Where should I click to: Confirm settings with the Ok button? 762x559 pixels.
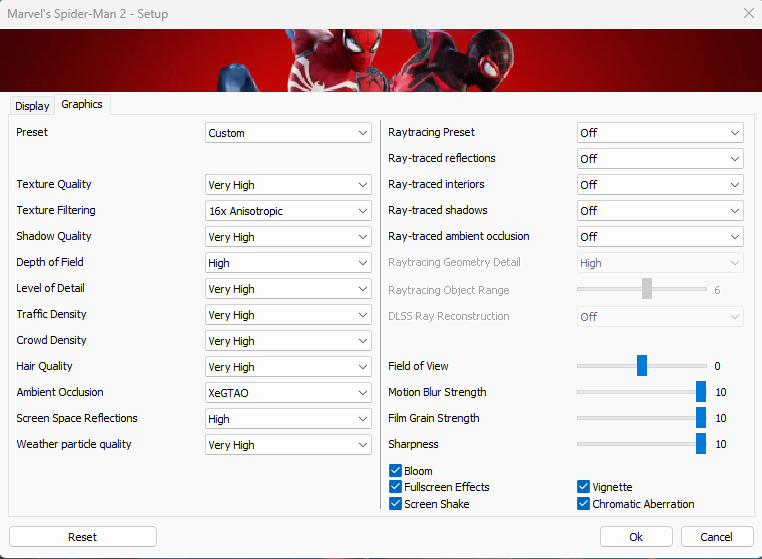point(636,537)
